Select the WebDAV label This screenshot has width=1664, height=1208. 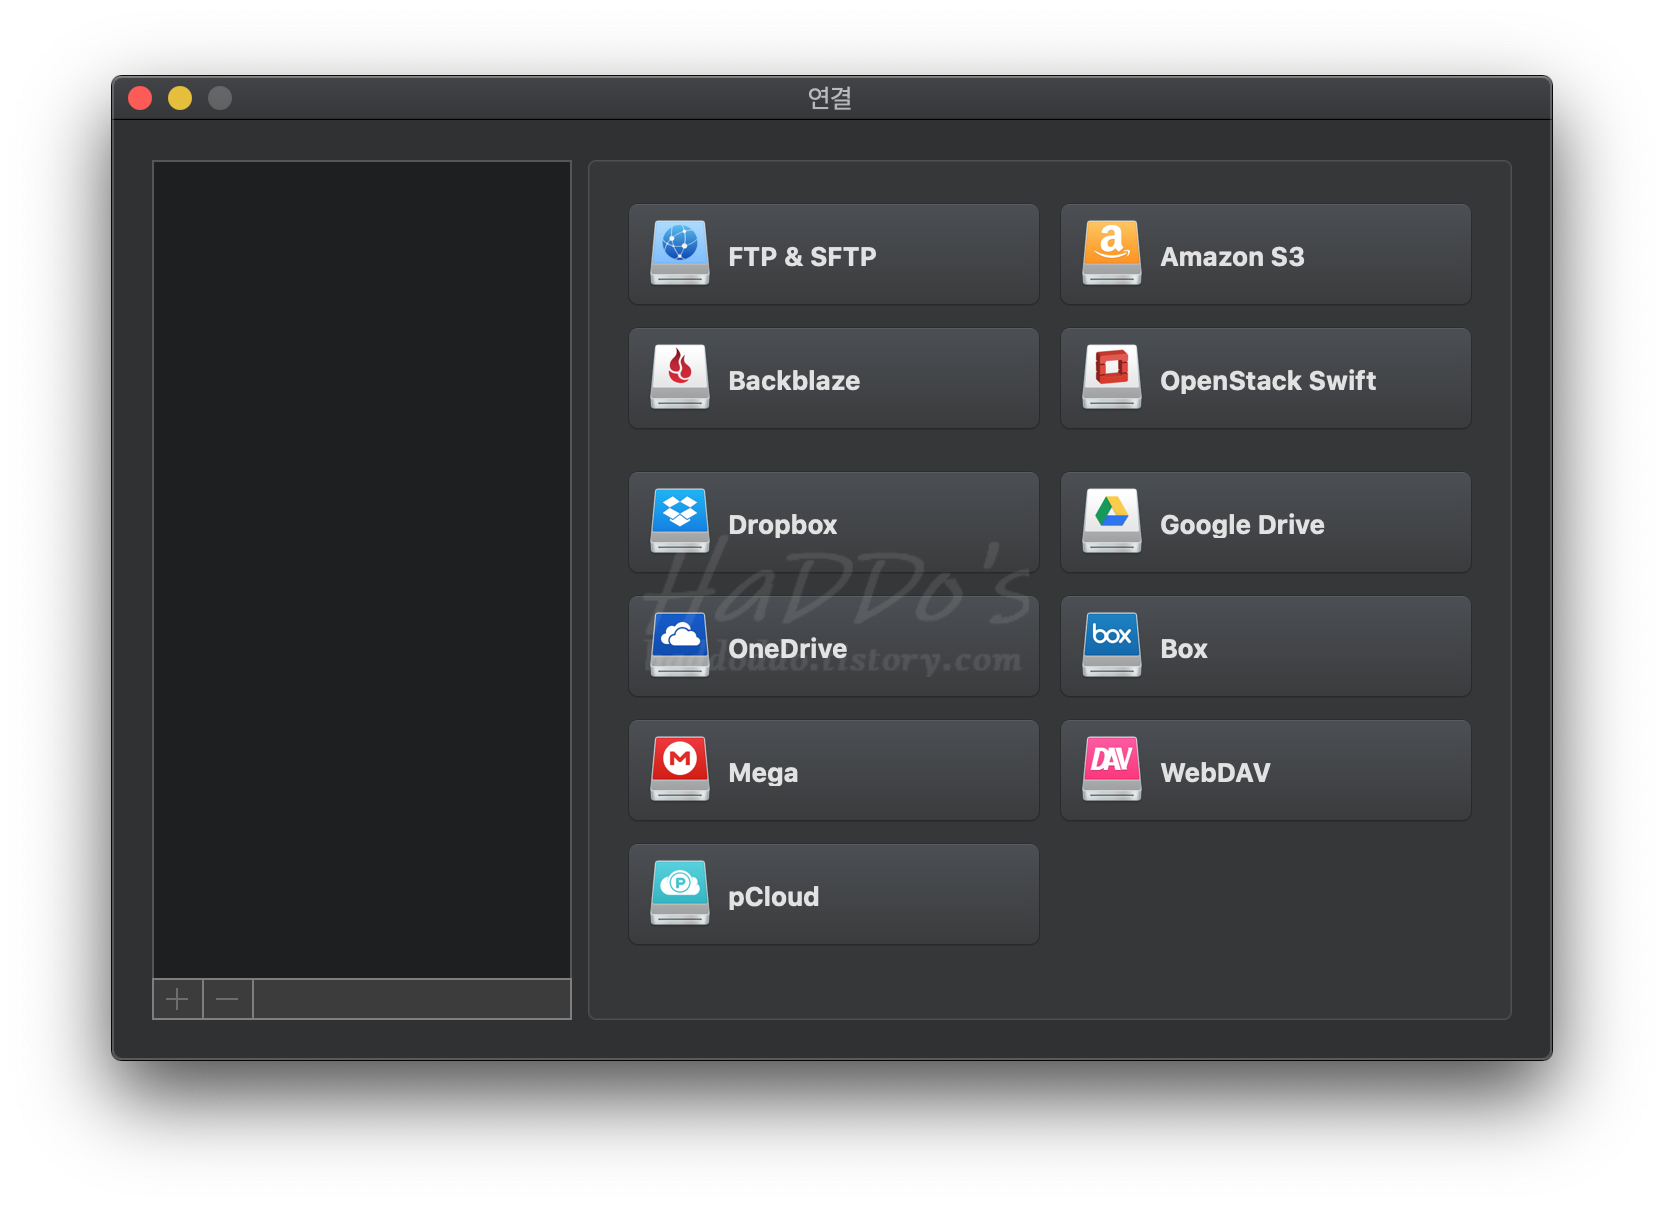(x=1215, y=773)
